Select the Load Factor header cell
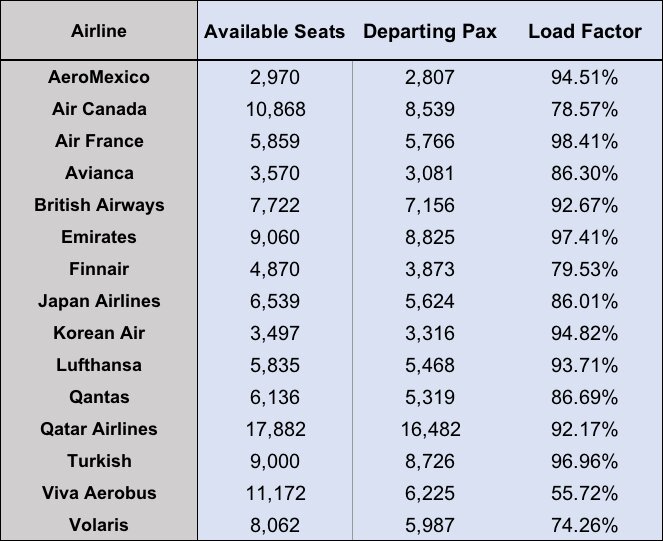The image size is (663, 541). (585, 32)
